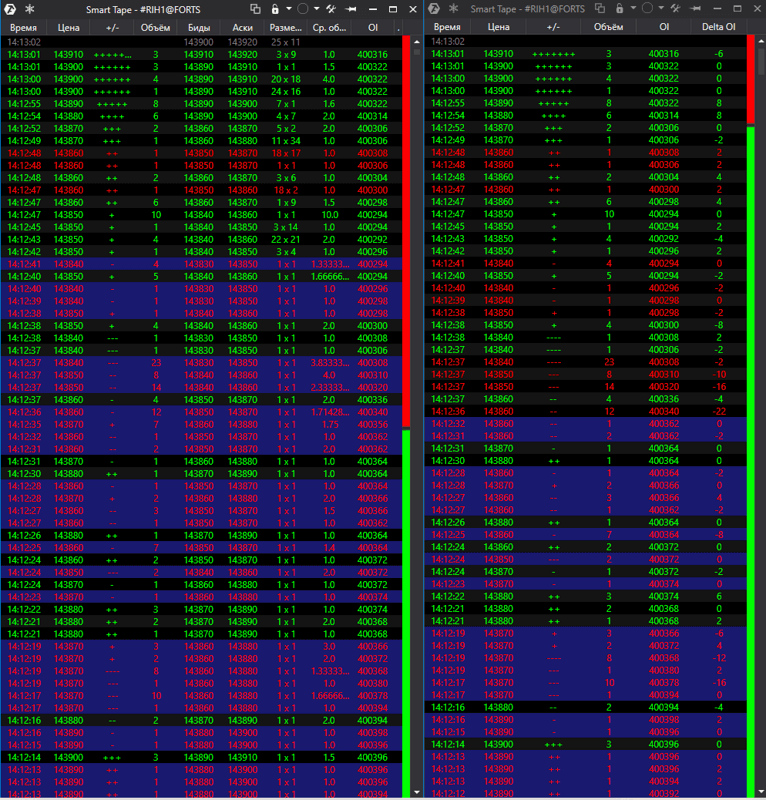The height and width of the screenshot is (800, 766).
Task: Click the green buy-volume bar in right window
Action: [x=751, y=462]
